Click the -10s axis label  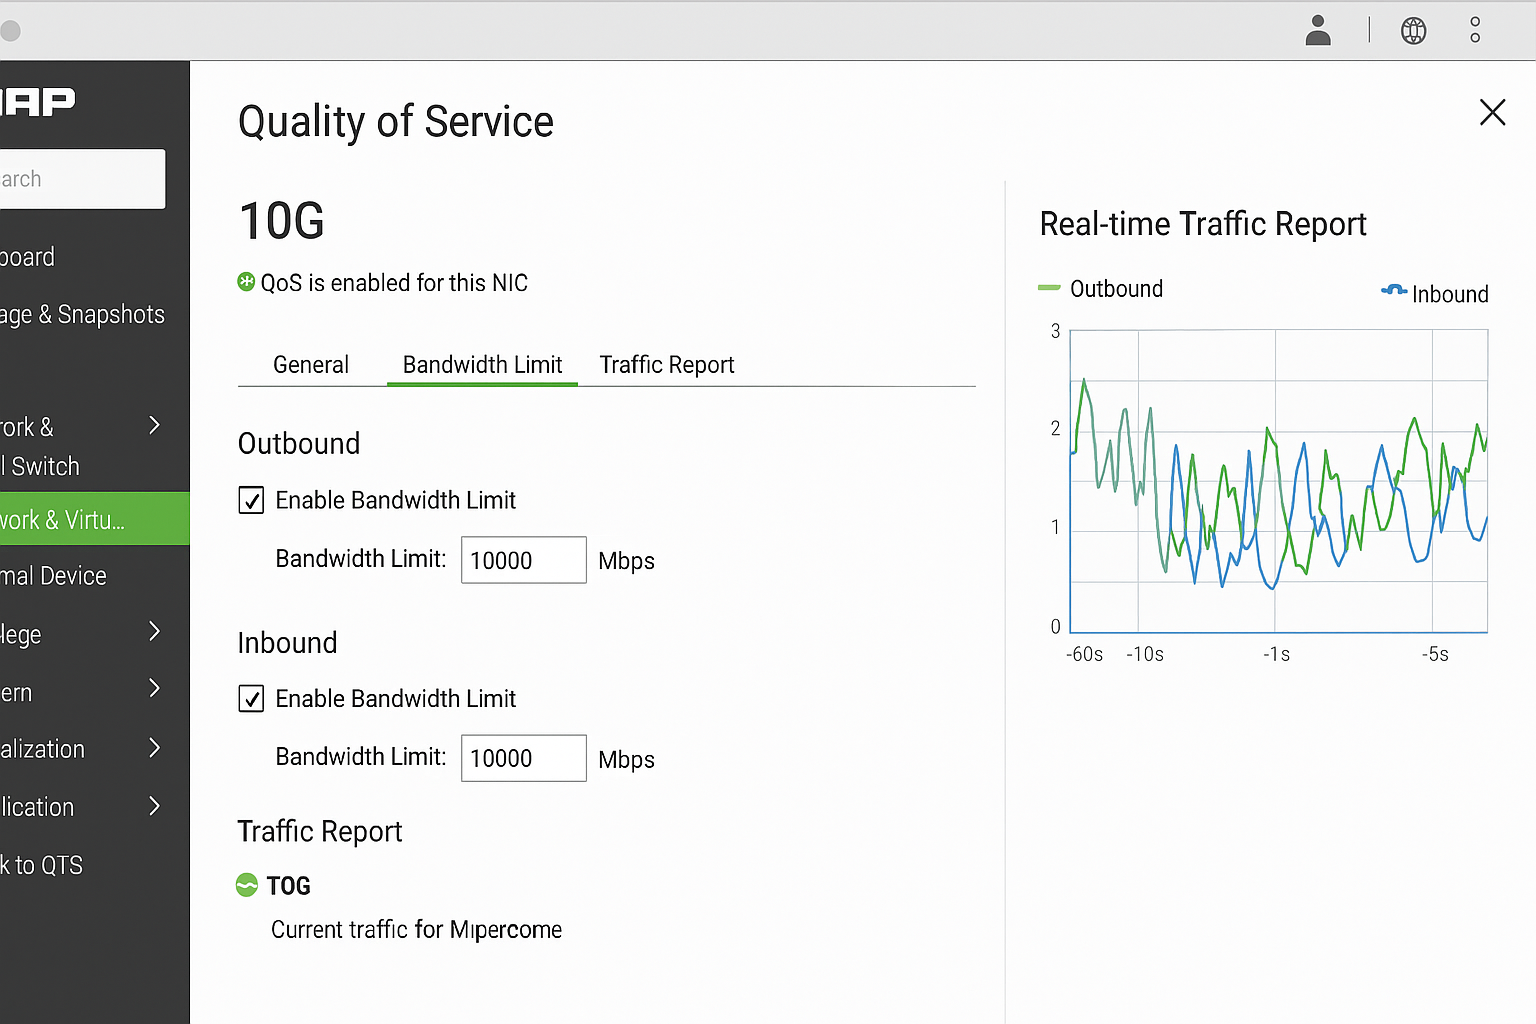[1145, 654]
